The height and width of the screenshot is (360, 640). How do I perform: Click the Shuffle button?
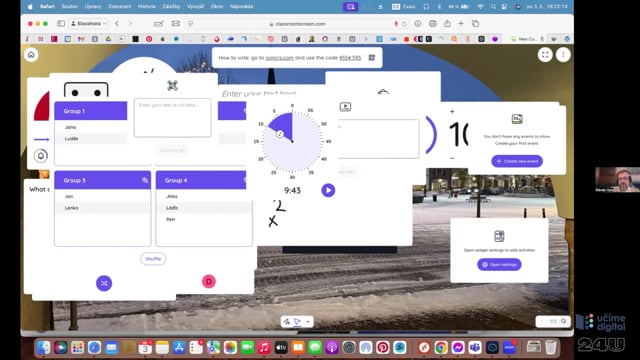(153, 259)
